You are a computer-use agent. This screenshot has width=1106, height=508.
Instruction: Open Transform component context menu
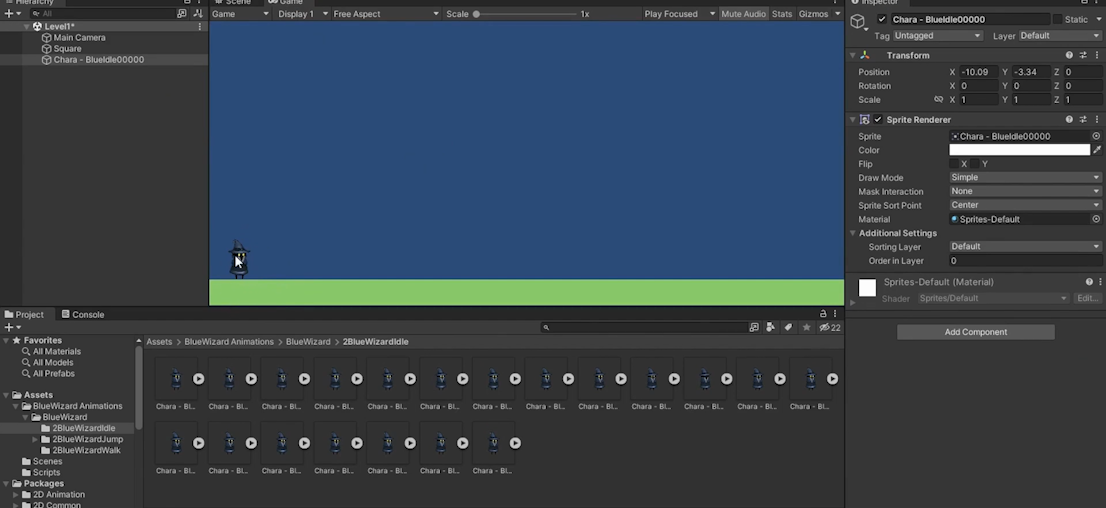tap(1096, 55)
